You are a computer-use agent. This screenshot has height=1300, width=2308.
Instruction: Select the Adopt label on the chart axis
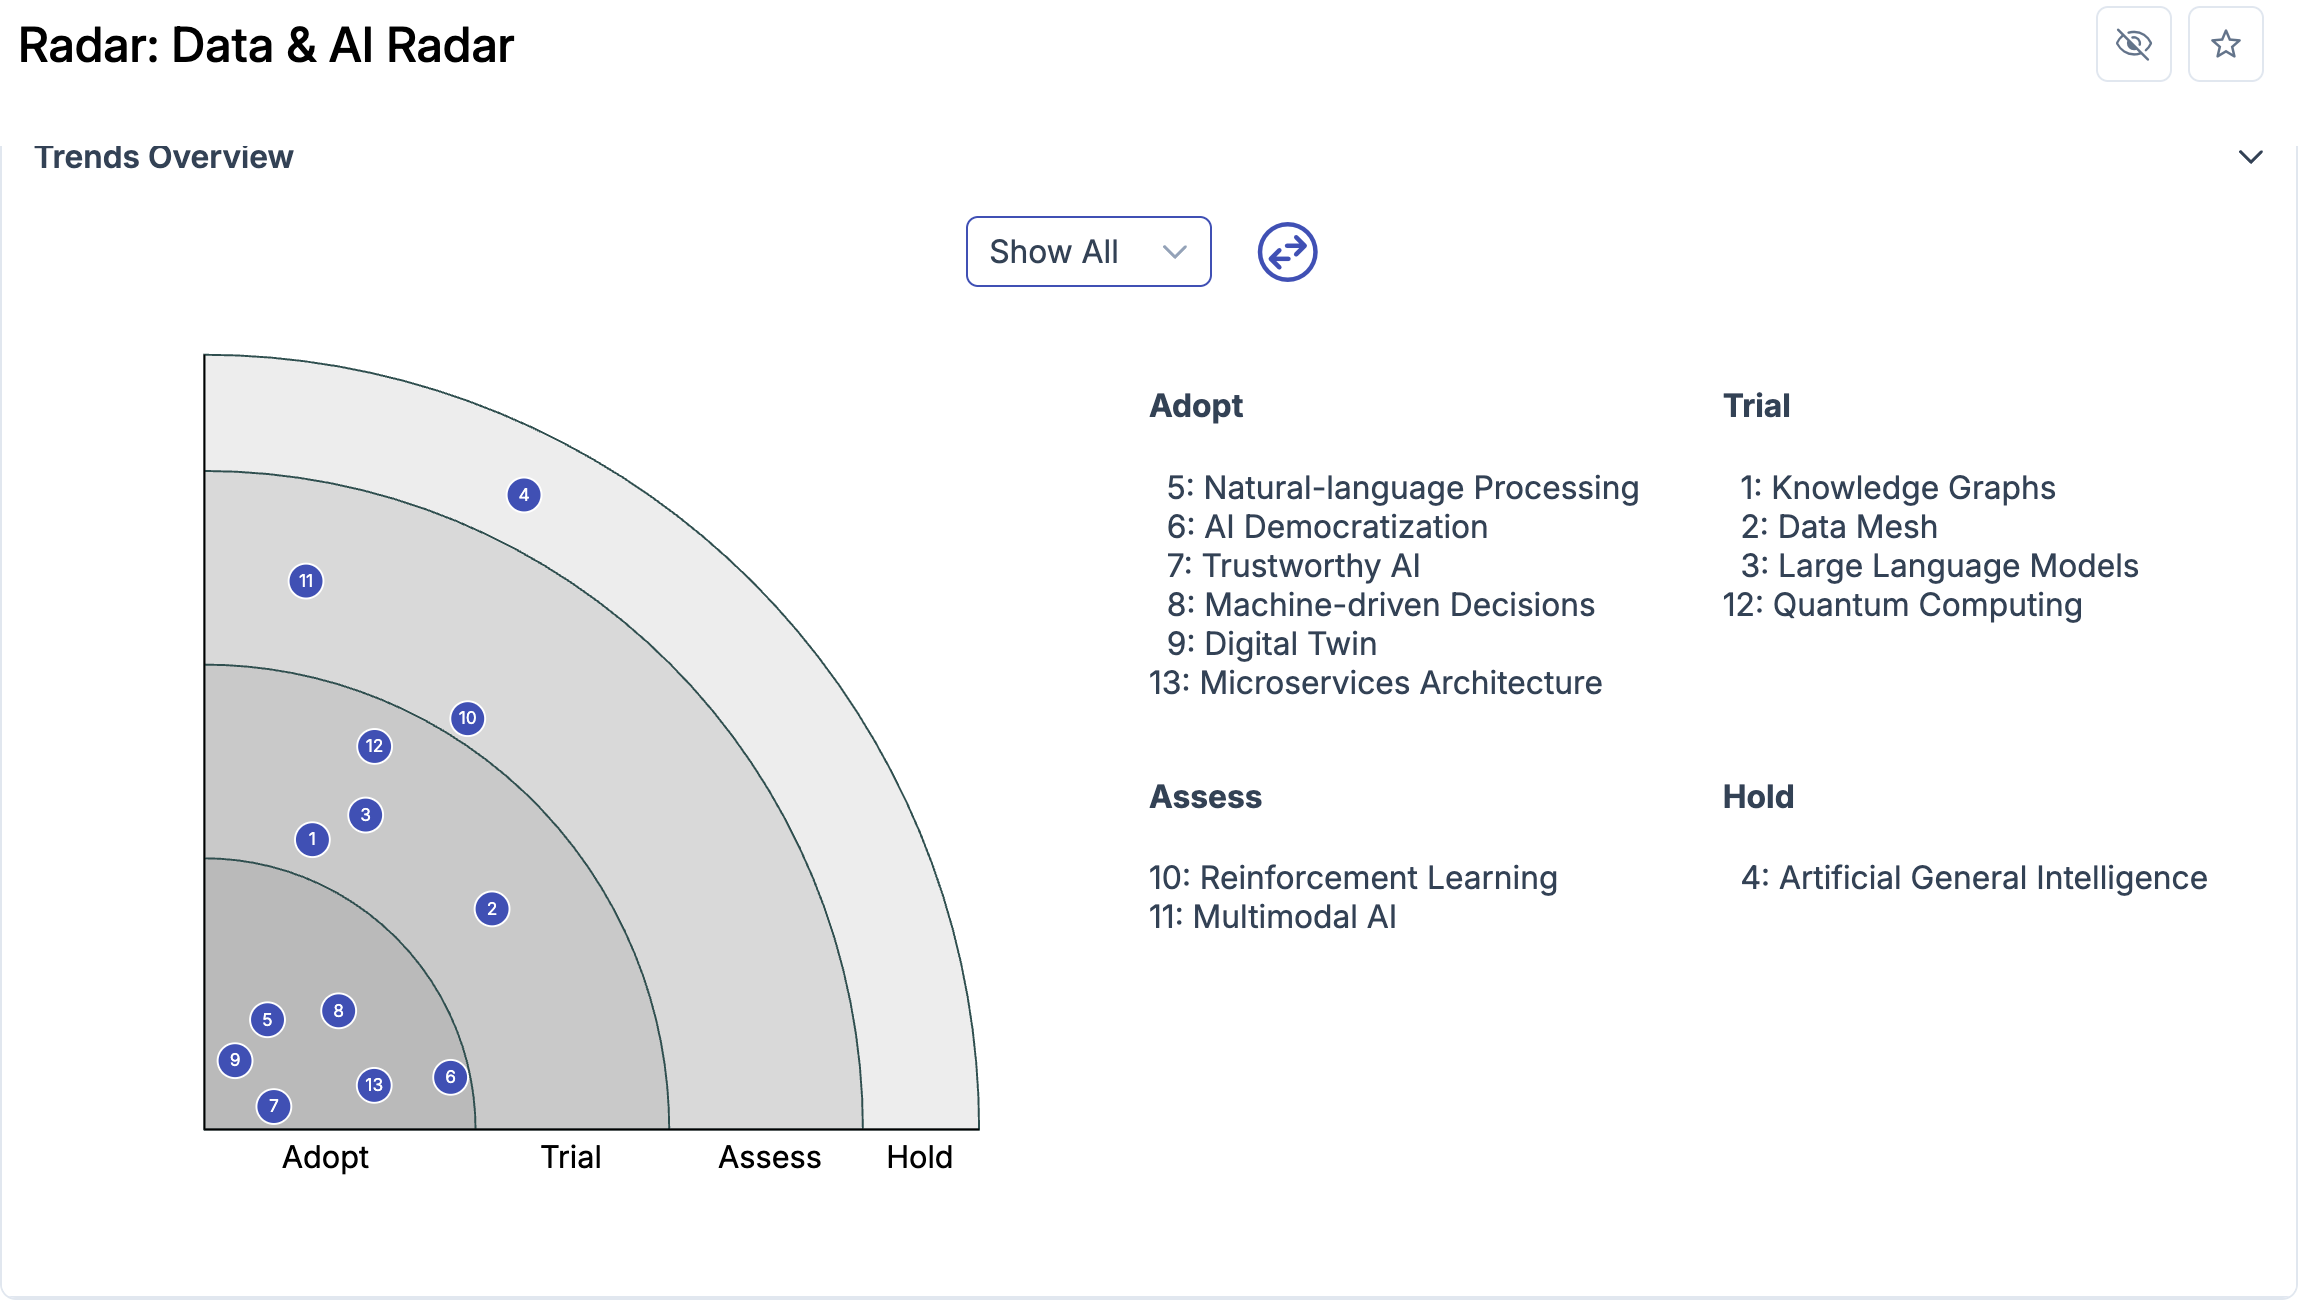(x=325, y=1157)
